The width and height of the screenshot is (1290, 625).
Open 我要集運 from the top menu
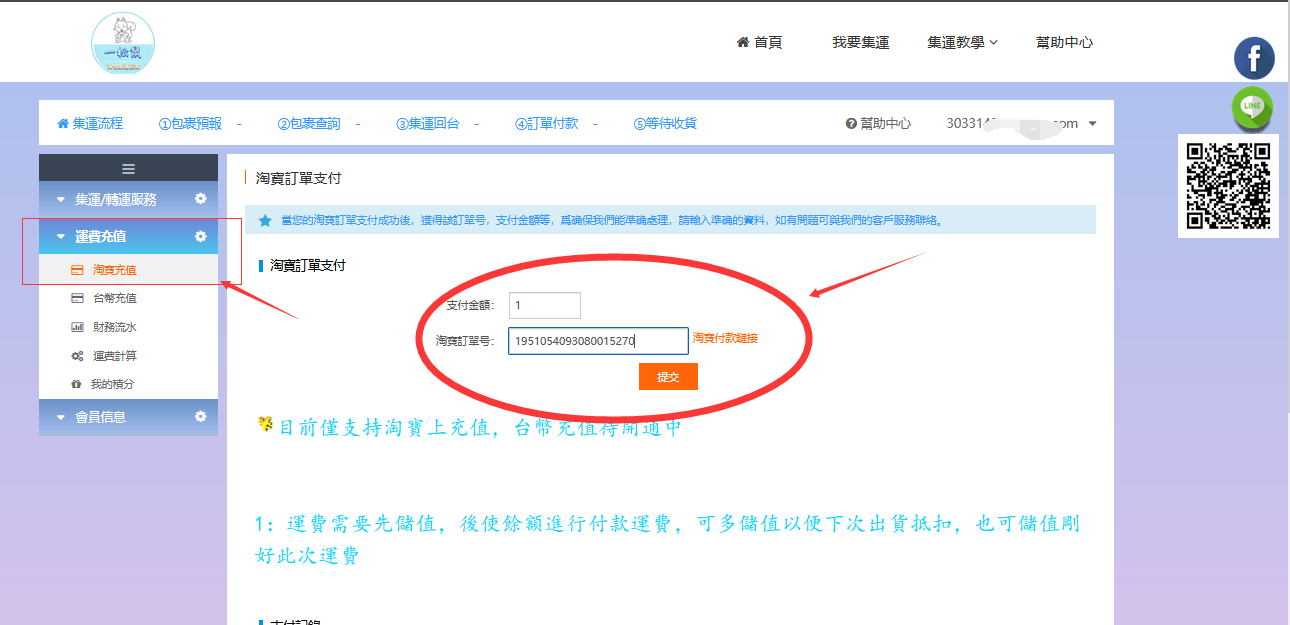click(x=860, y=42)
